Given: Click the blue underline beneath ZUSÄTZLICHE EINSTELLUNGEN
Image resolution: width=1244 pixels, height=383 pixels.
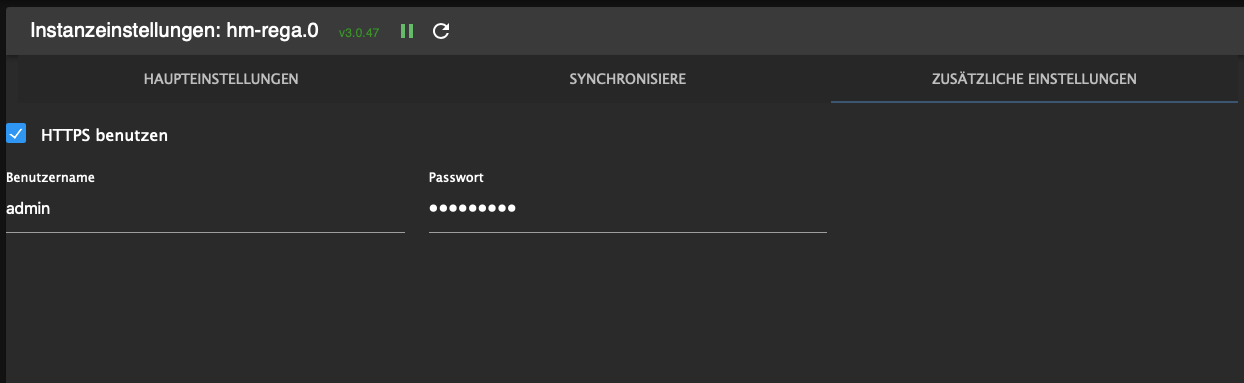Looking at the screenshot, I should [x=1034, y=102].
